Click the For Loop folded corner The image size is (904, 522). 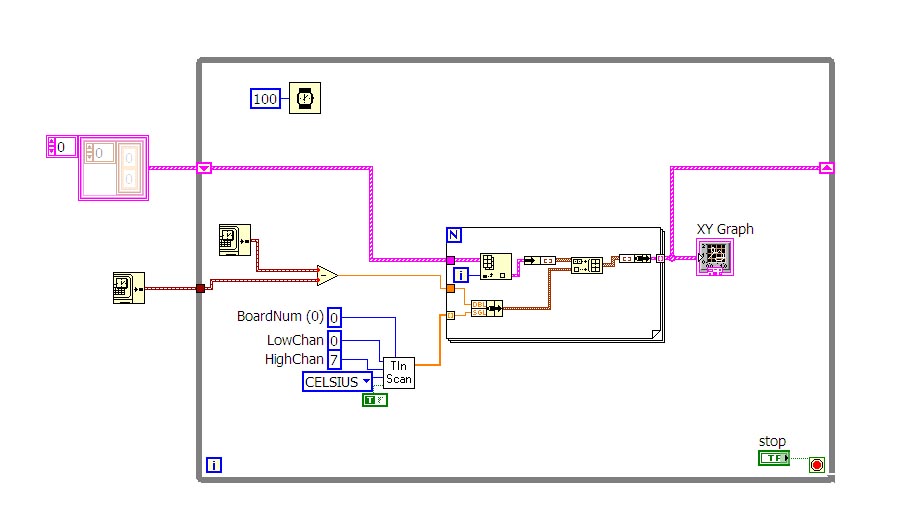pos(656,334)
